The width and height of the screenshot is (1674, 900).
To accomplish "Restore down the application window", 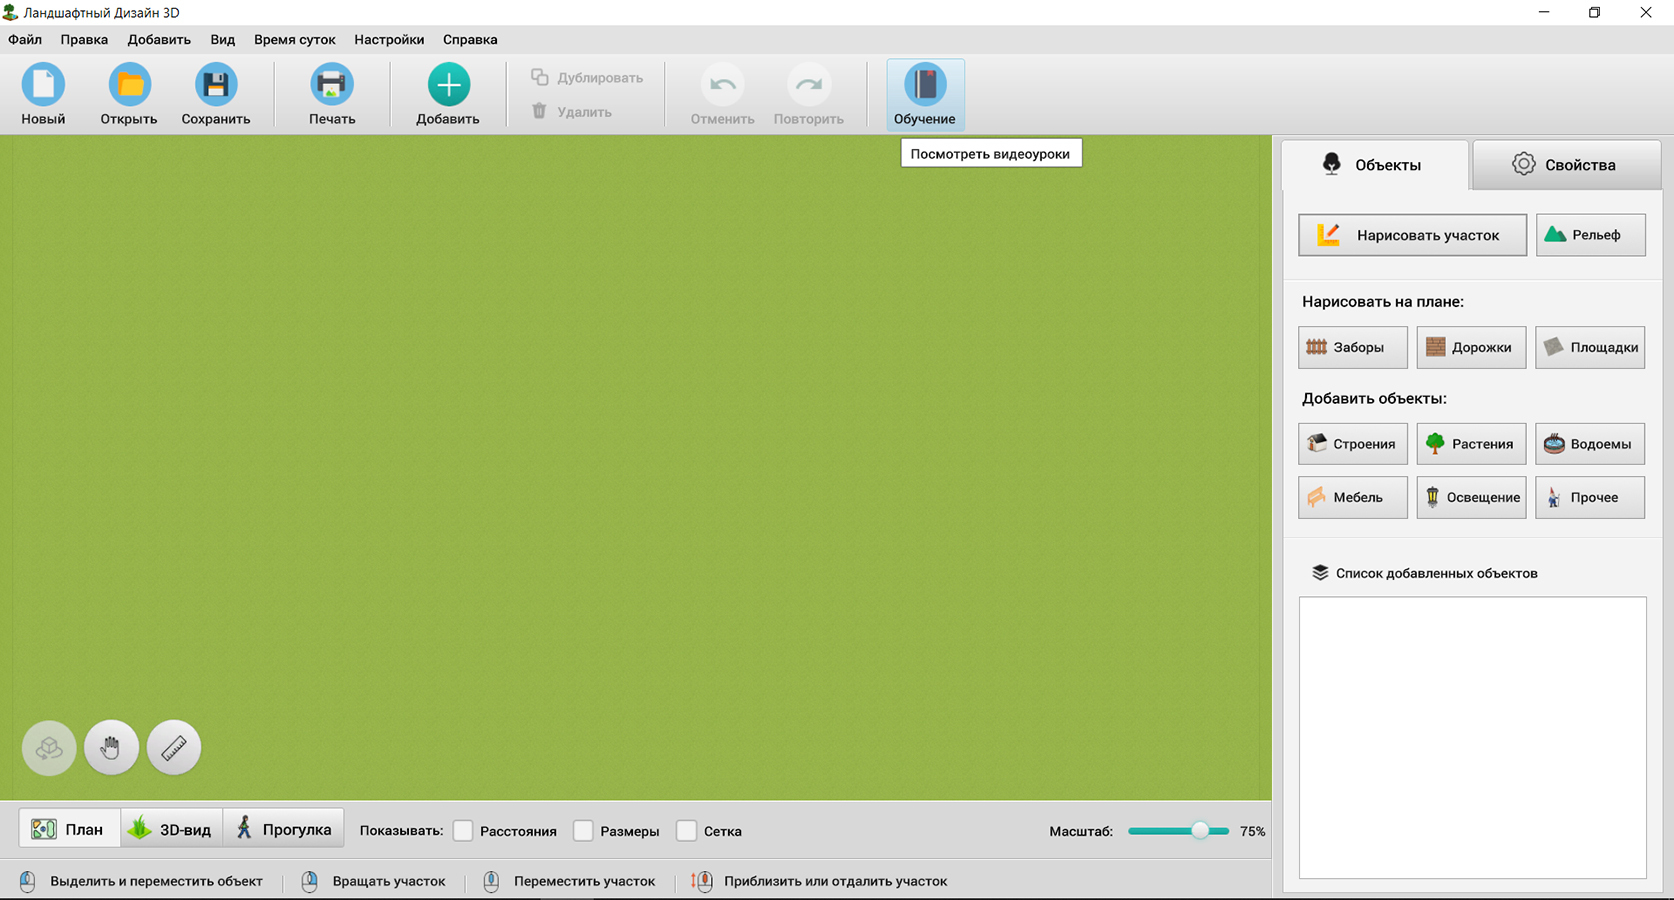I will tap(1595, 13).
